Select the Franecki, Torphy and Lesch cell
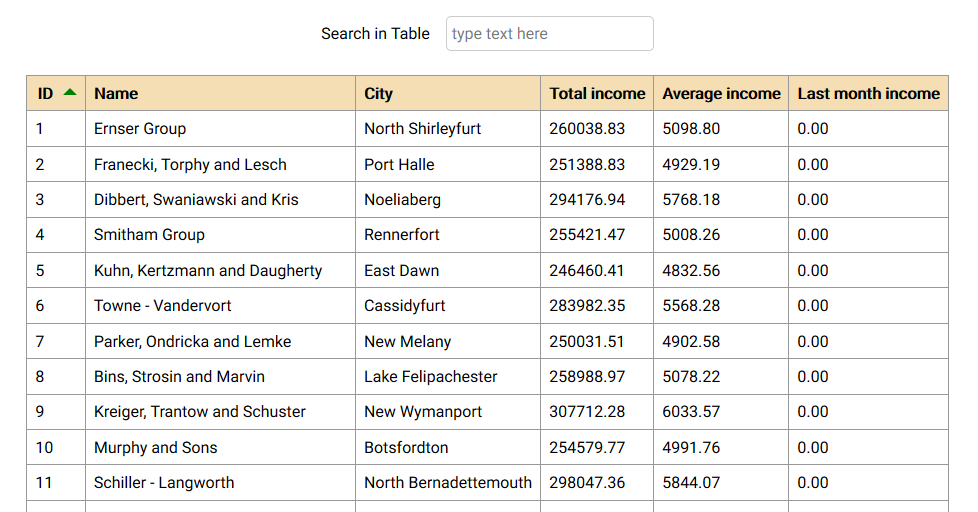 point(220,164)
